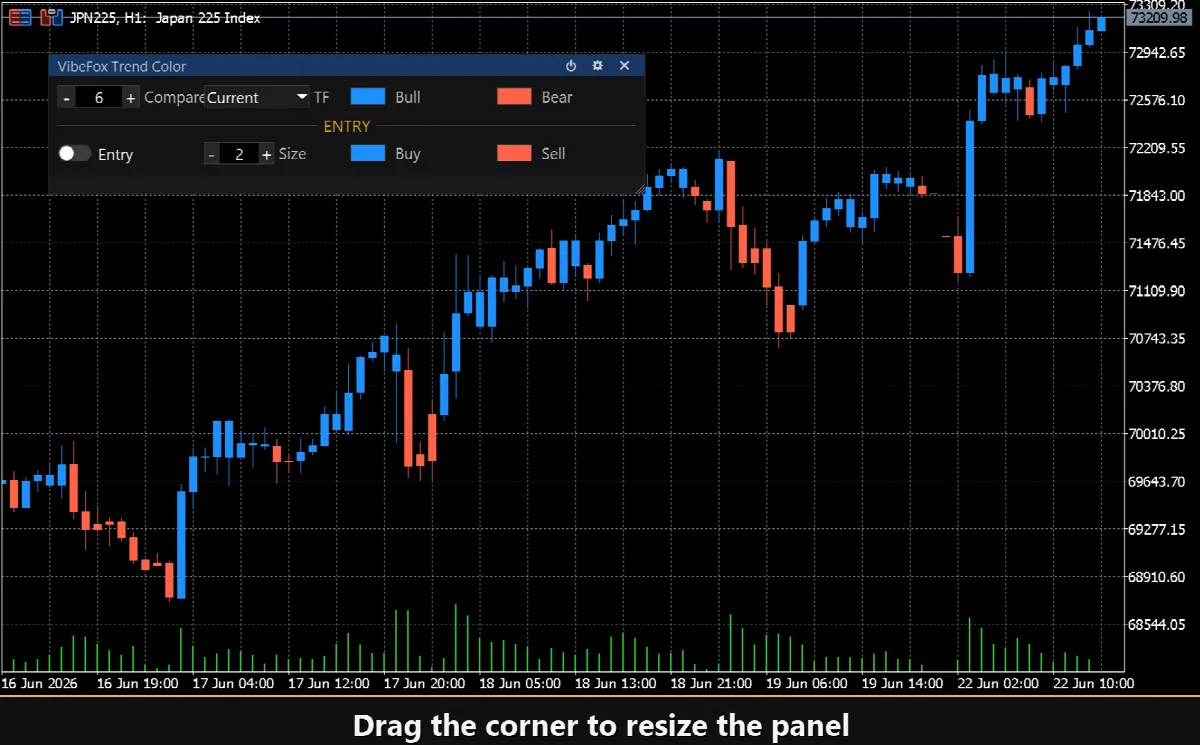
Task: Click the power icon in VibeFox panel
Action: [571, 66]
